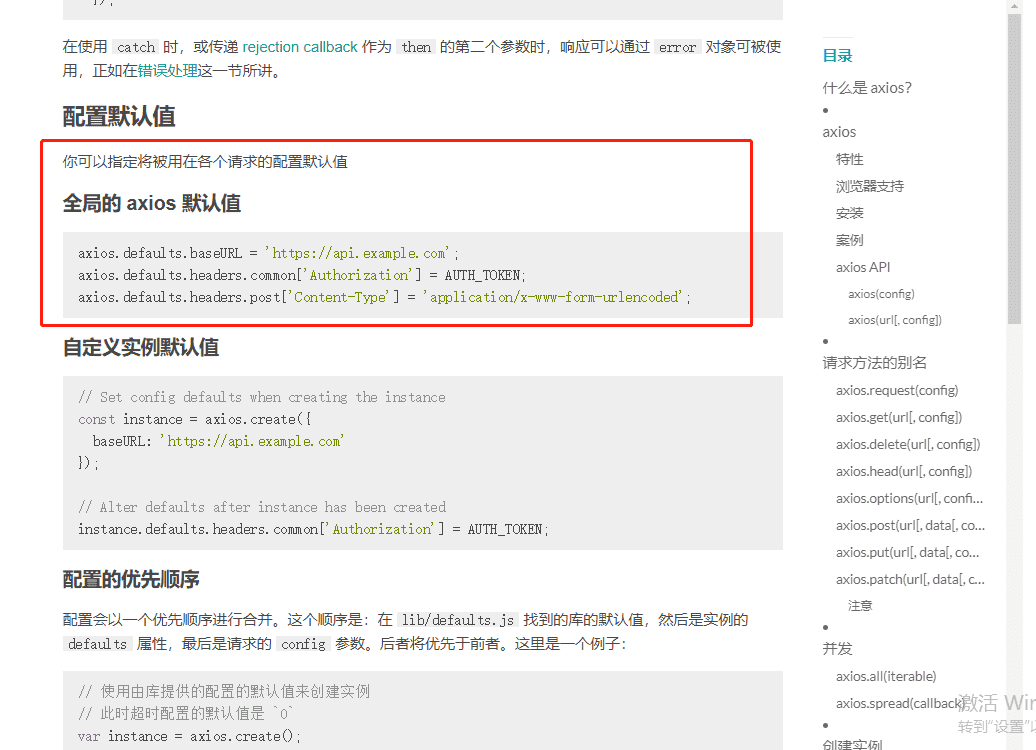The height and width of the screenshot is (750, 1036).
Task: Click the axios.defaults.baseURL code line
Action: pyautogui.click(x=268, y=254)
